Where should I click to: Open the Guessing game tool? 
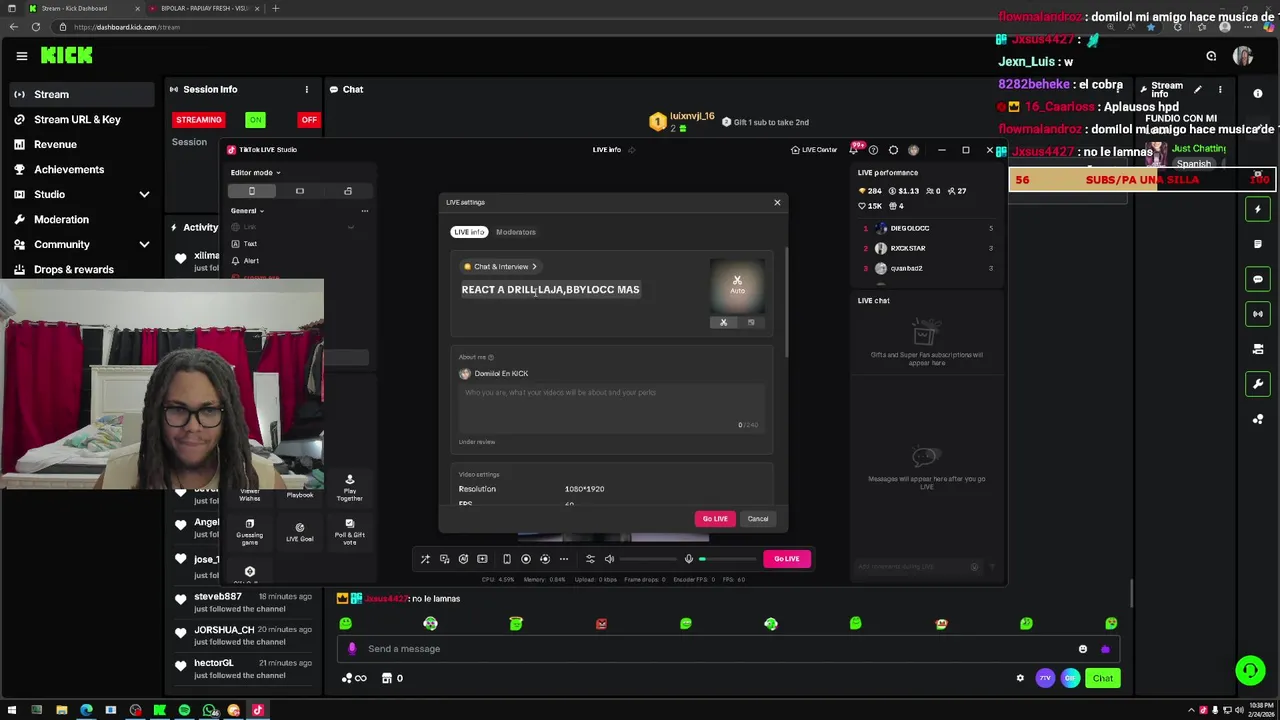[x=250, y=531]
